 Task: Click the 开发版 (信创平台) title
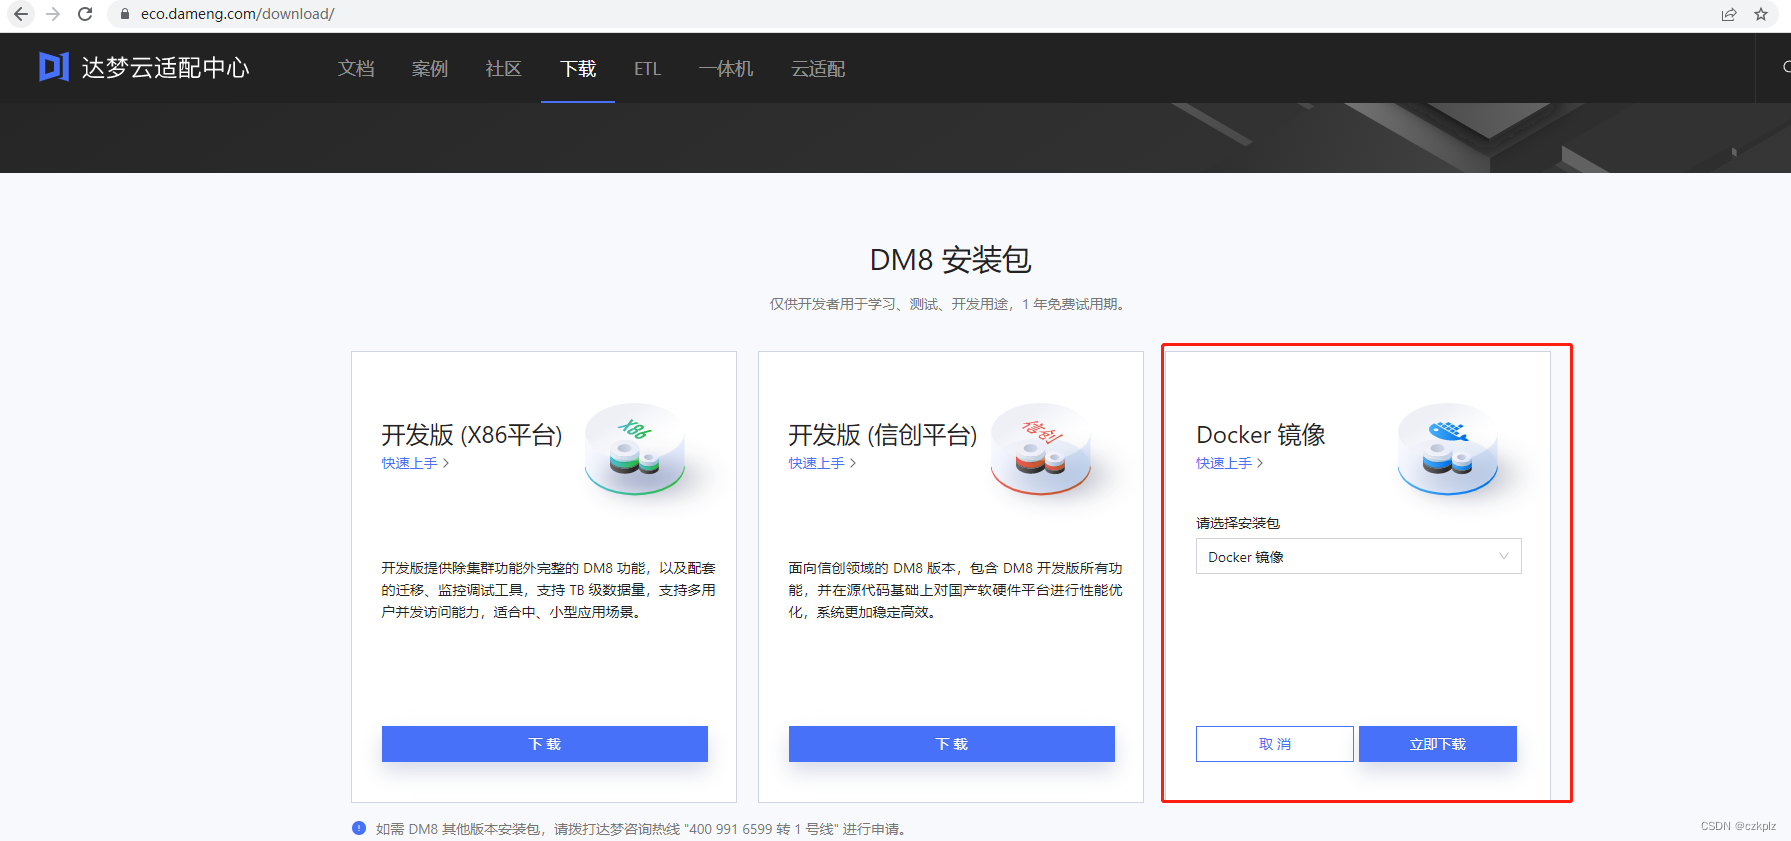pyautogui.click(x=883, y=435)
